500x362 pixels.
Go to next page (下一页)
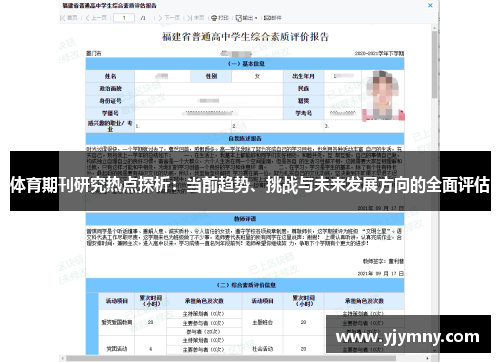click(x=169, y=18)
